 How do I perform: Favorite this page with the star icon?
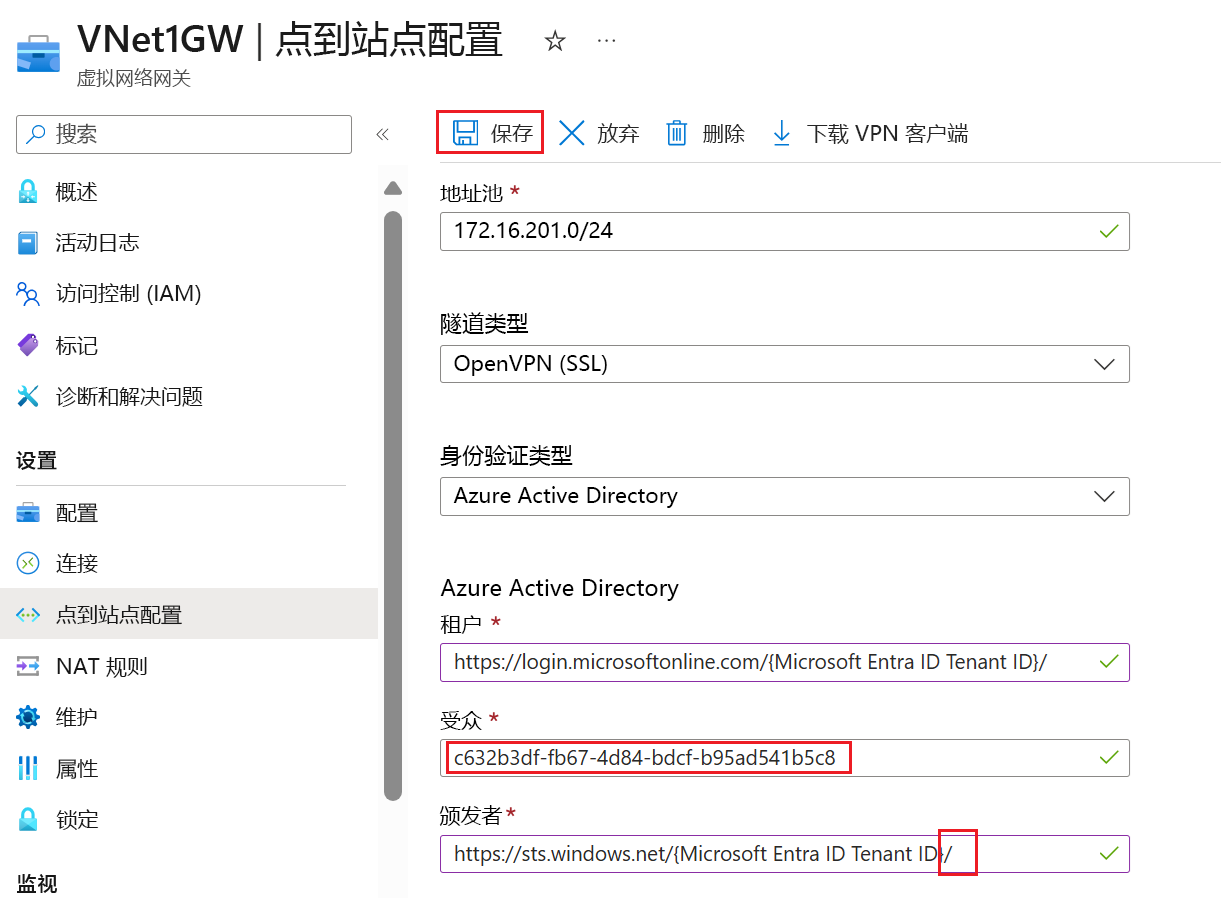click(x=555, y=41)
